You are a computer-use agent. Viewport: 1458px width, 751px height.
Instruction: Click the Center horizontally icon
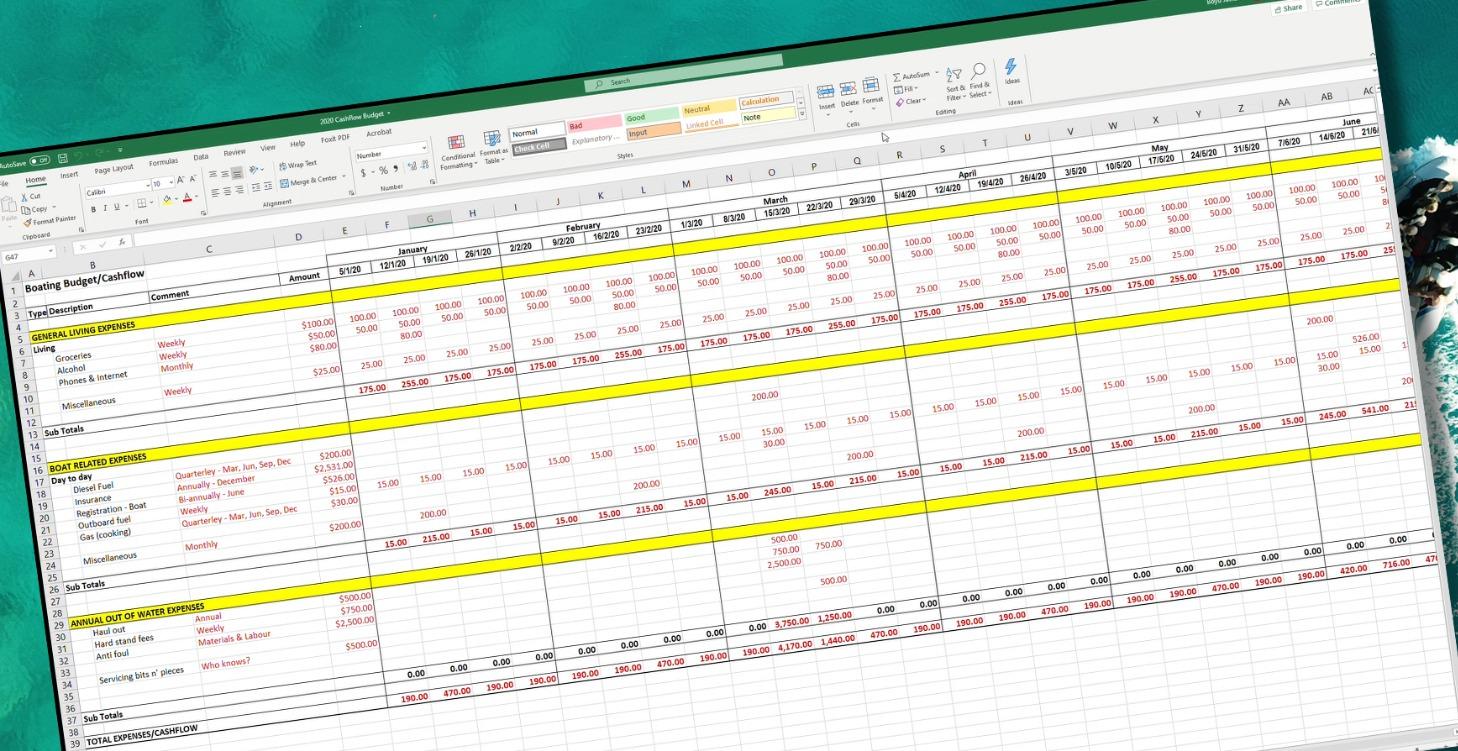pos(227,191)
